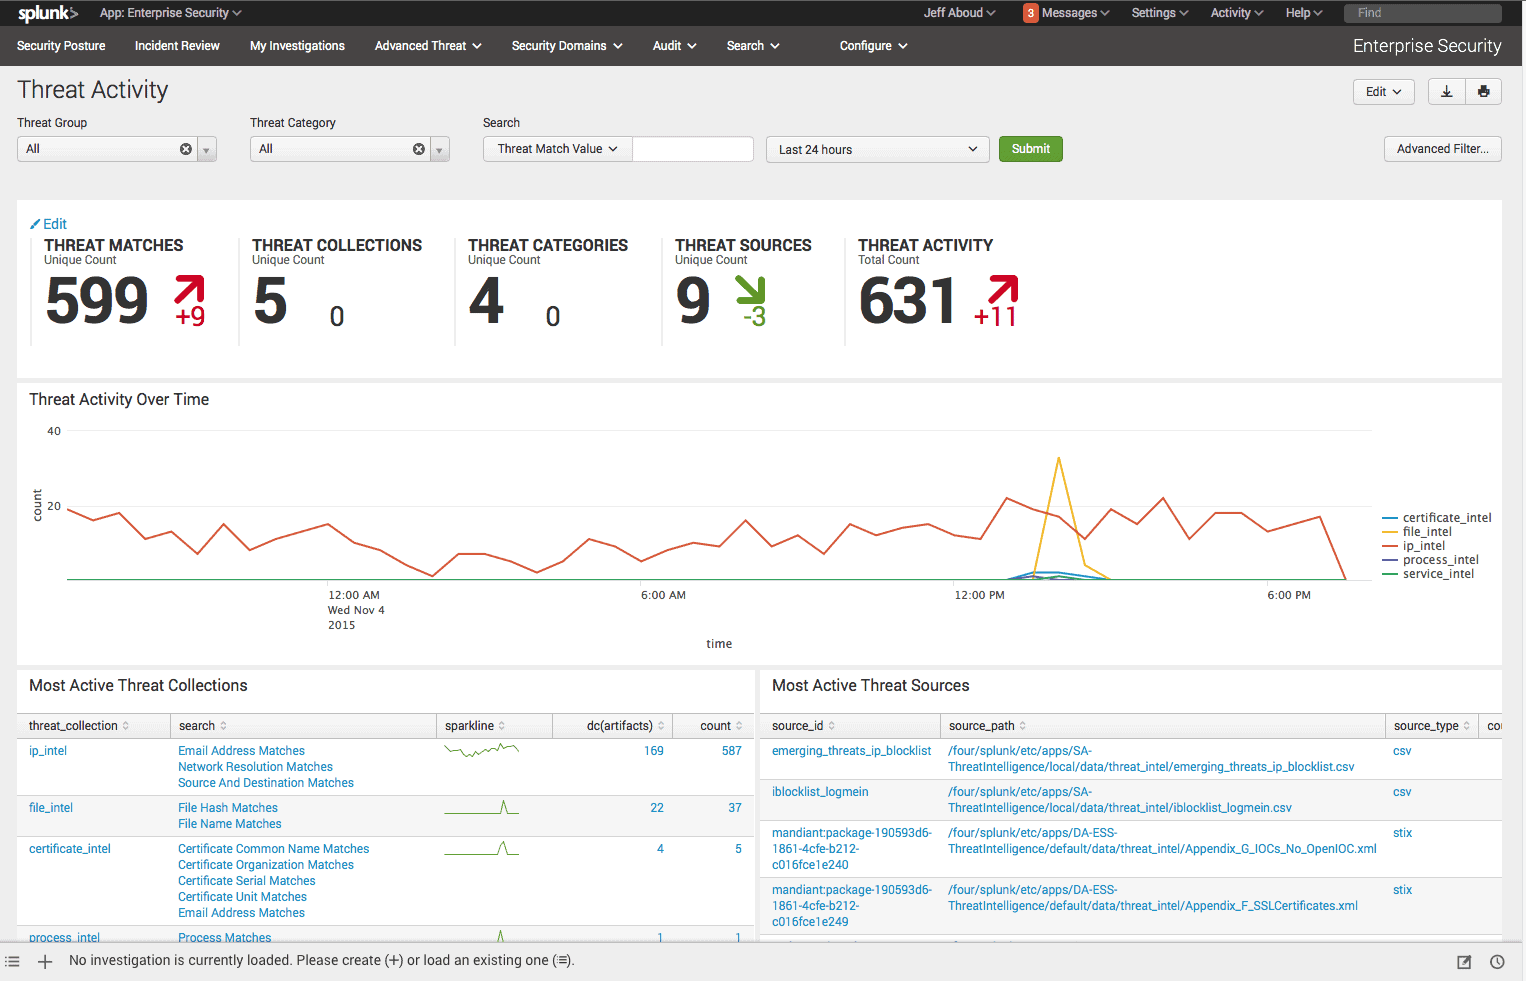Click the threat search text field
Viewport: 1526px width, 981px height.
click(x=693, y=149)
